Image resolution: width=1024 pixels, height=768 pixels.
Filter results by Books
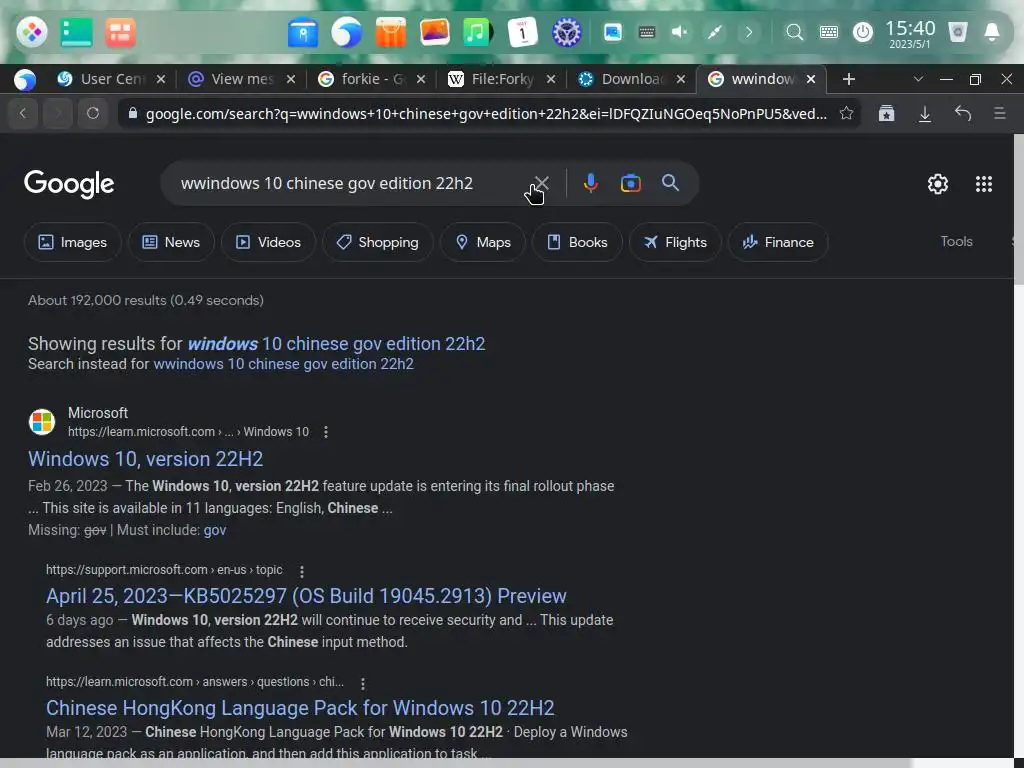577,242
